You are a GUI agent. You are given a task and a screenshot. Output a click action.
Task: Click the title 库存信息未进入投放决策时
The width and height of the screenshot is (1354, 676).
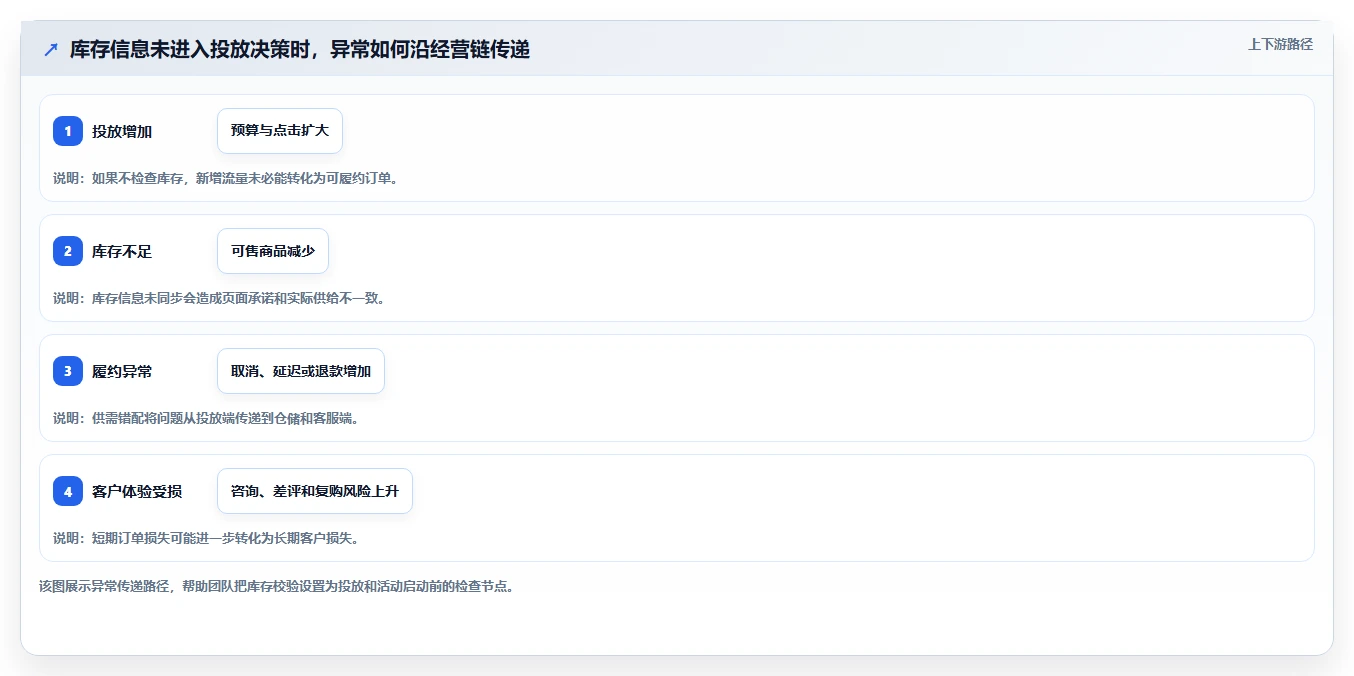point(300,49)
